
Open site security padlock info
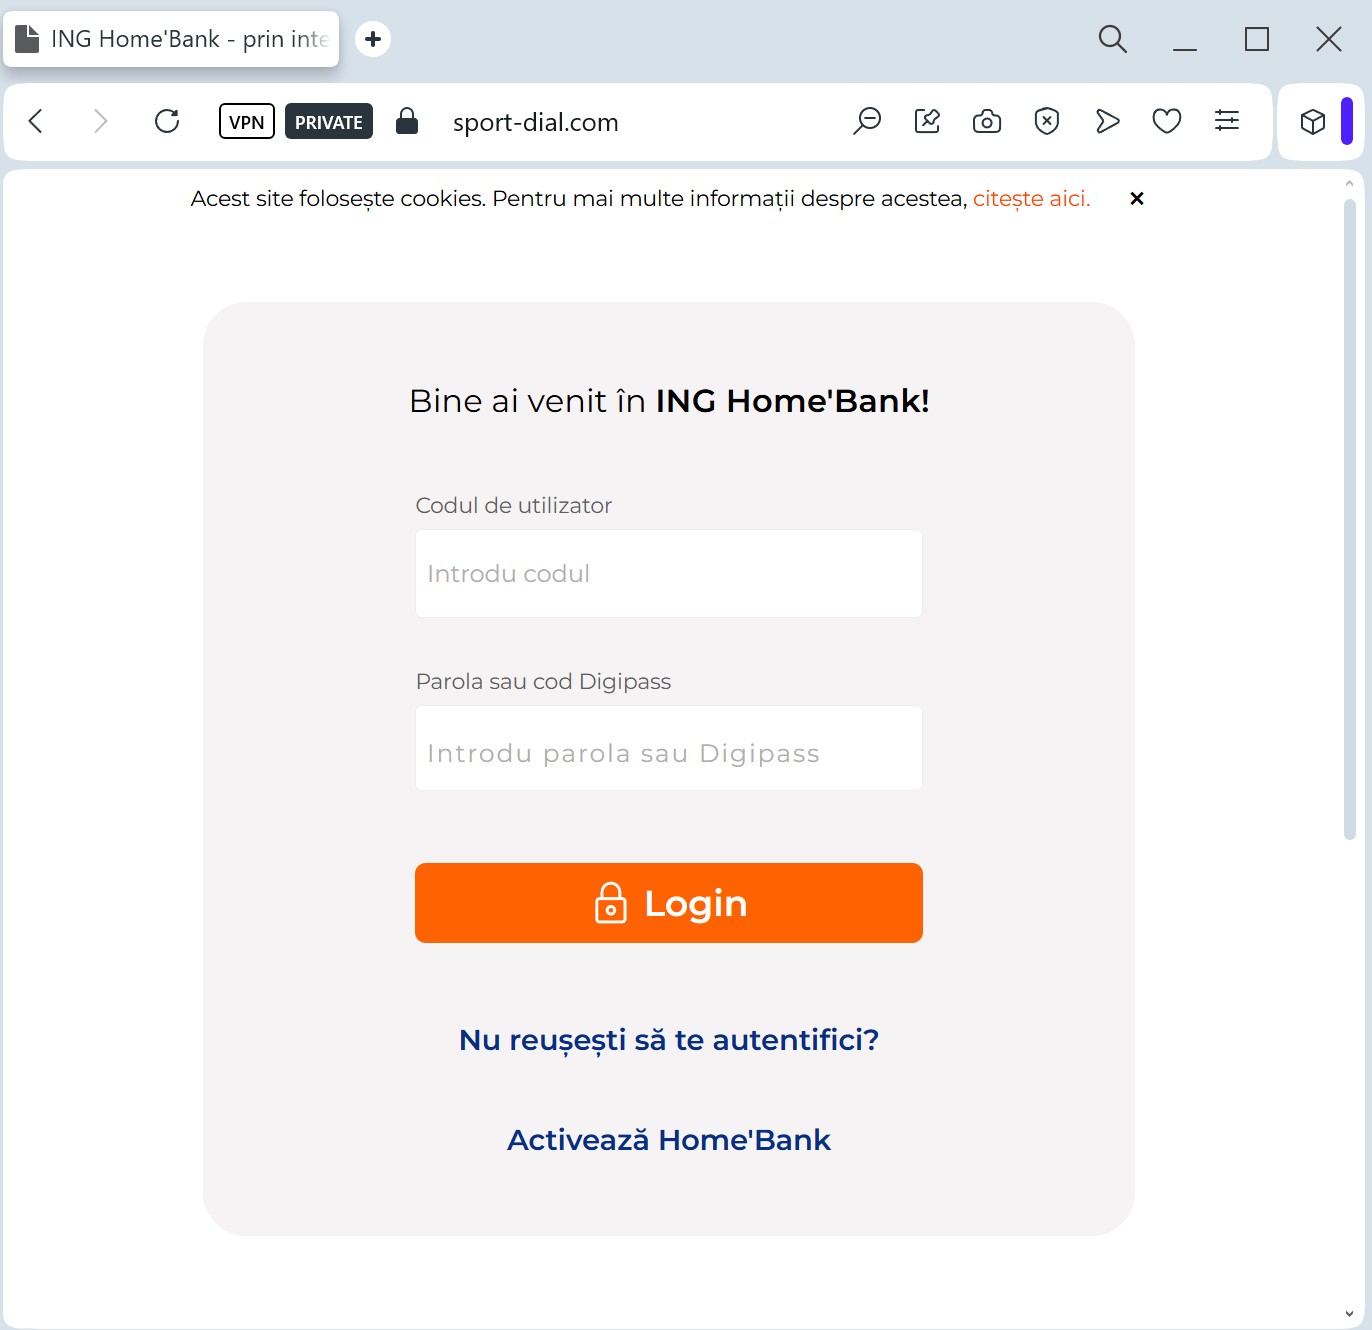407,122
